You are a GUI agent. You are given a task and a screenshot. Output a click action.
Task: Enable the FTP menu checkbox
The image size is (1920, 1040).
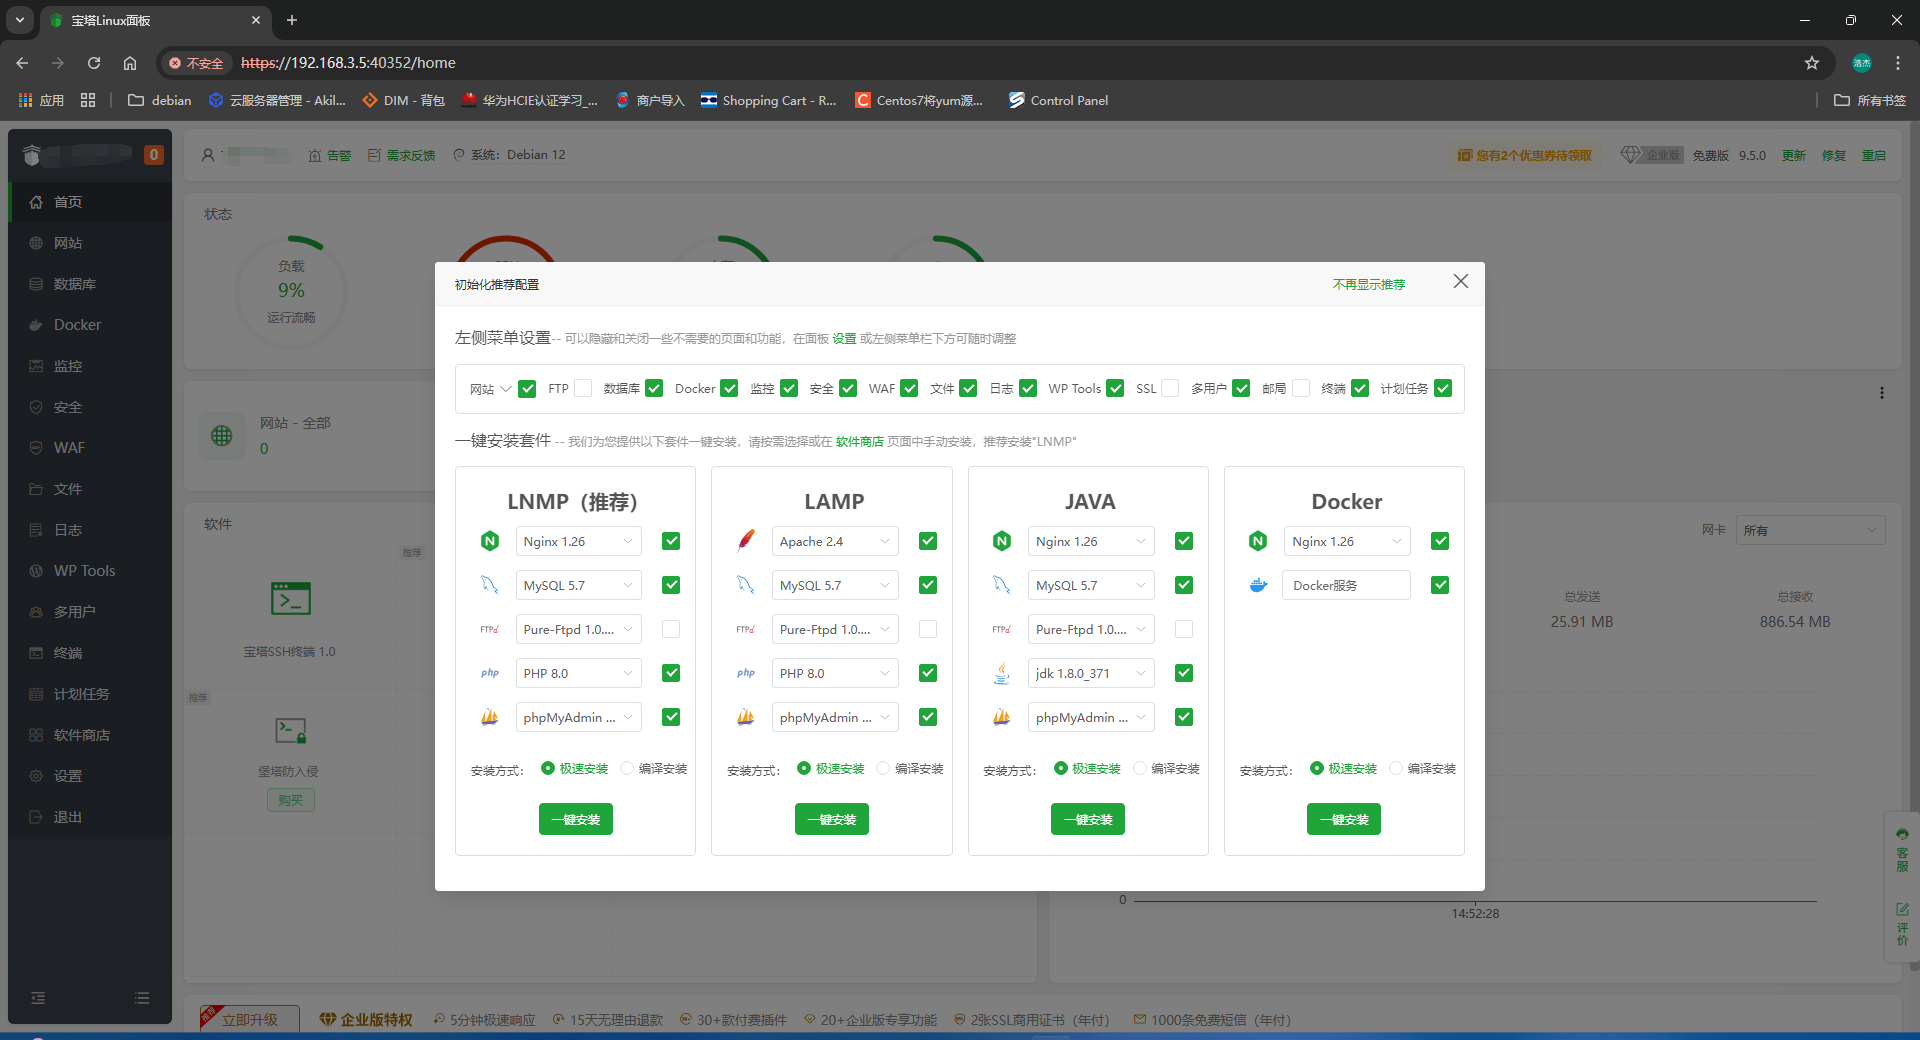coord(583,388)
